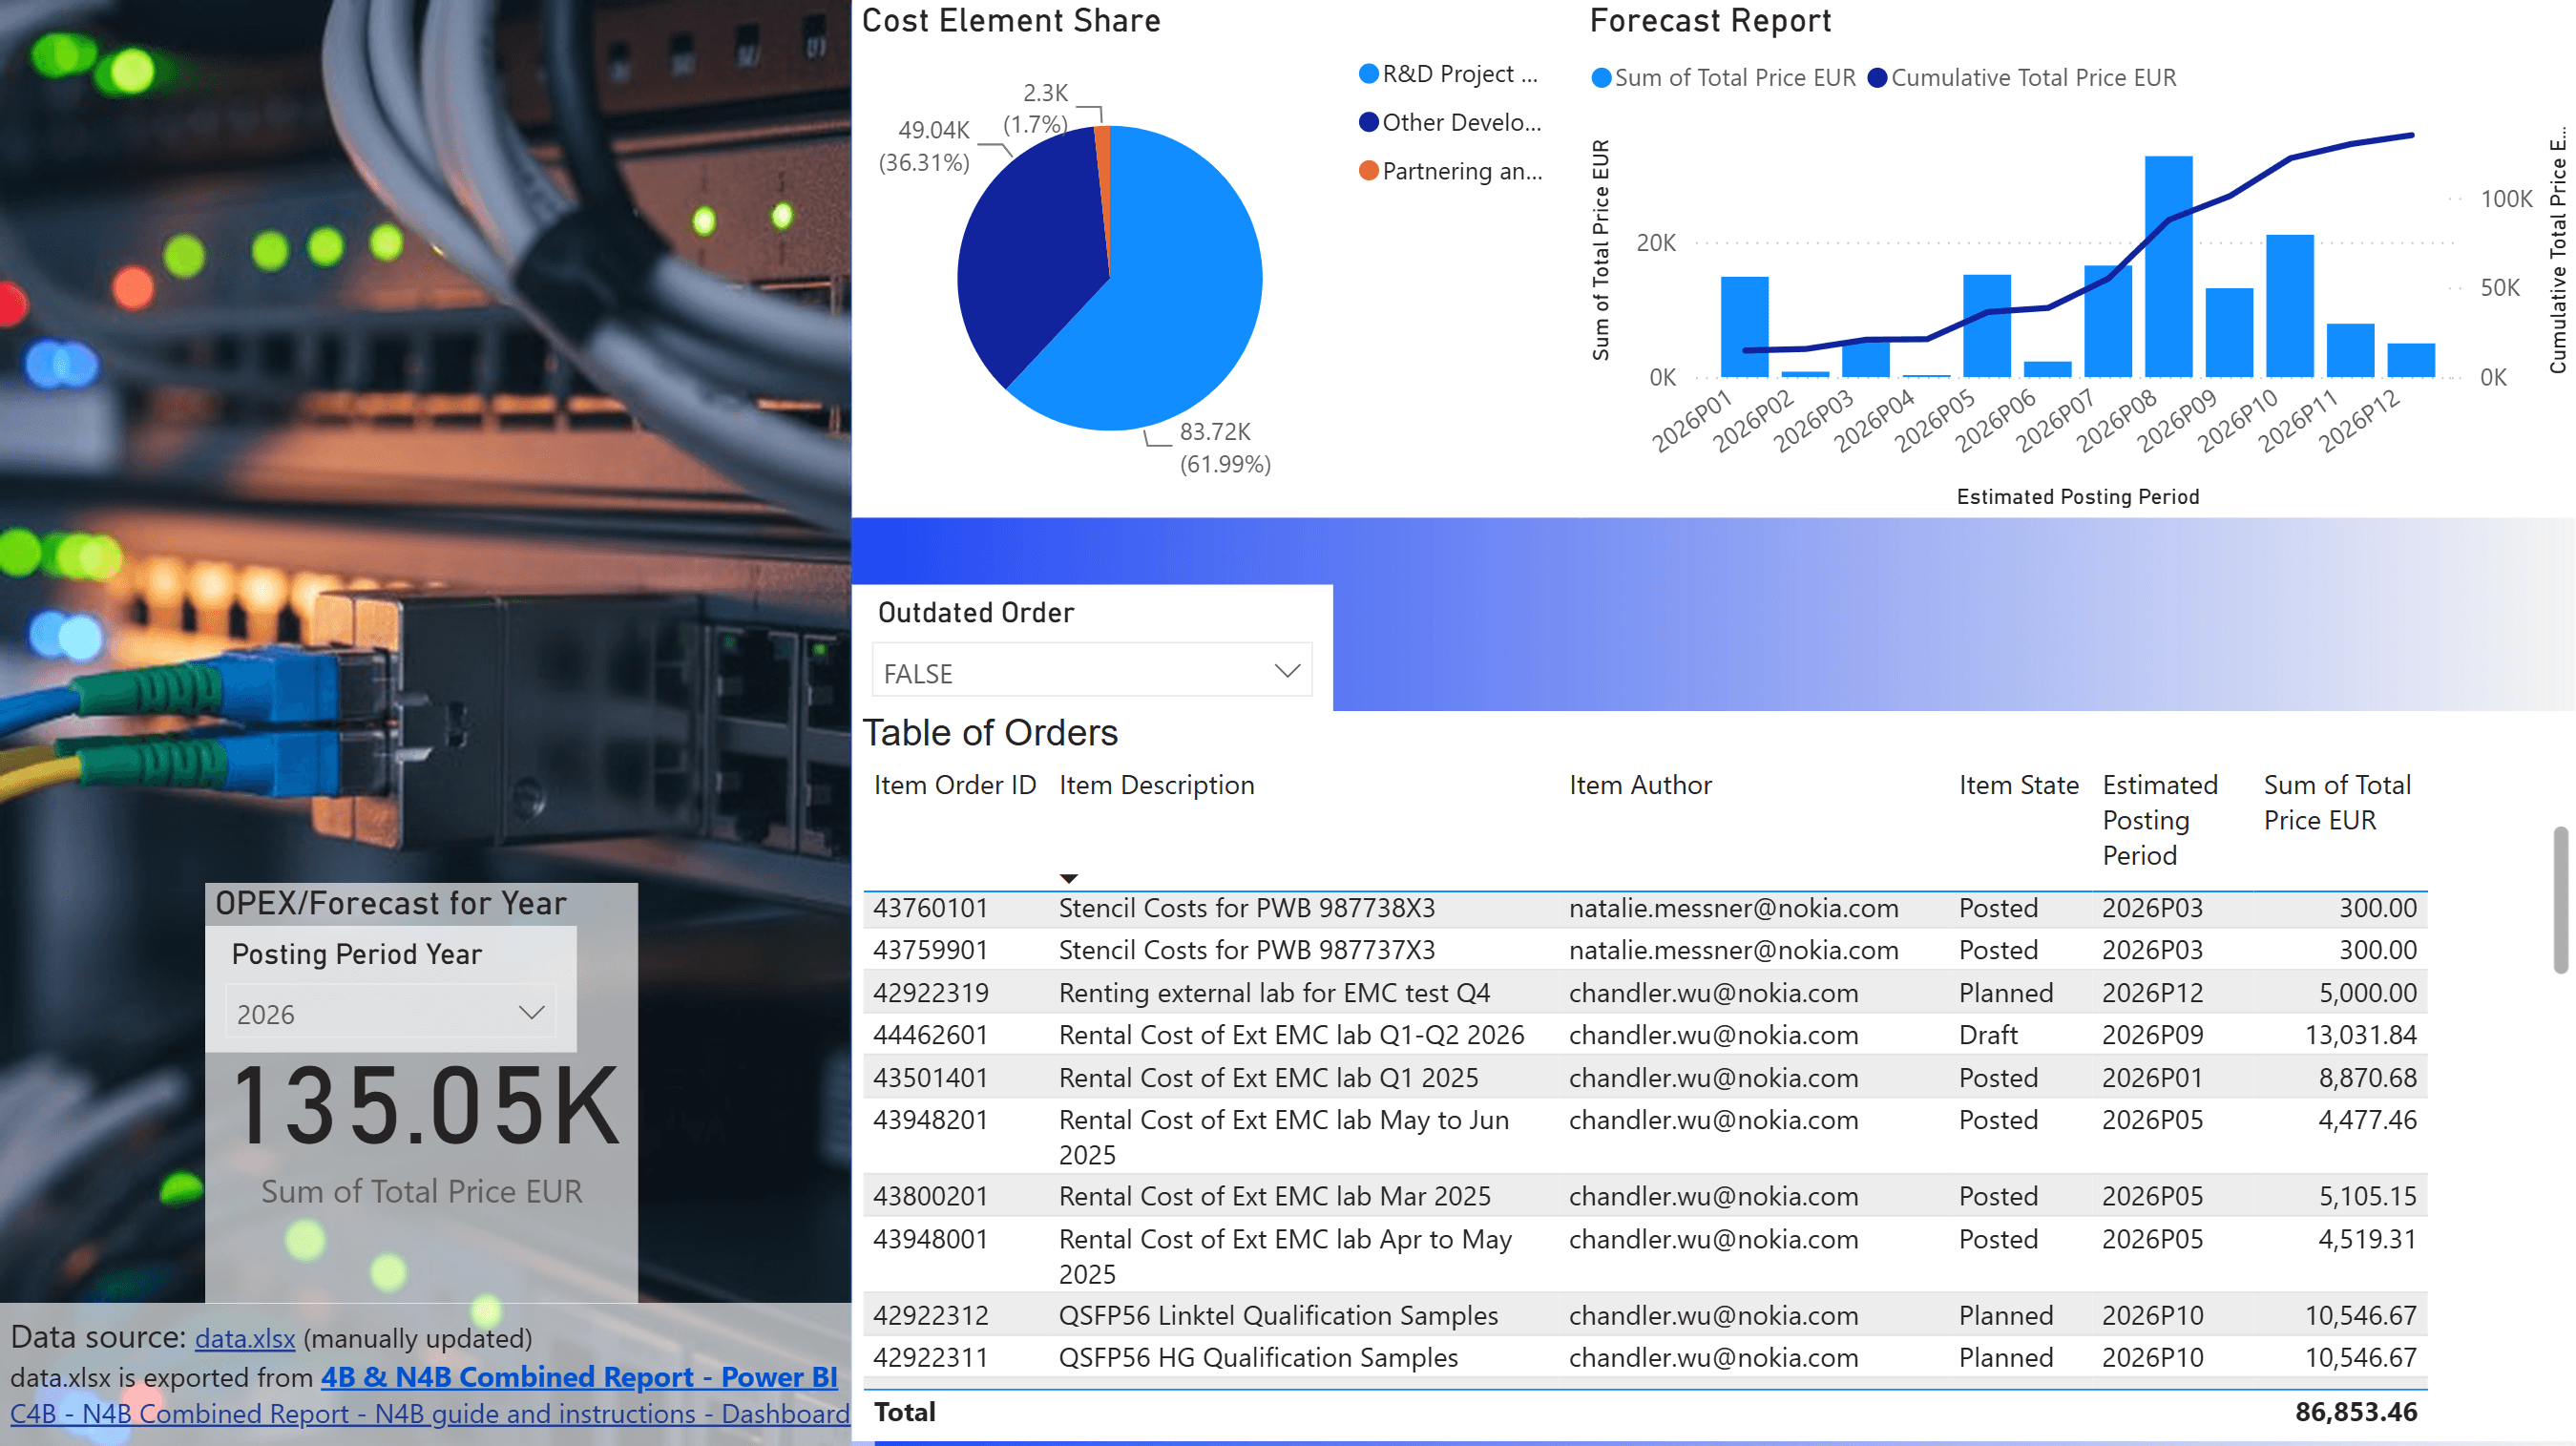Screen dimensions: 2576x1446
Task: Click the 2026P12 posting period cell
Action: (x=2152, y=993)
